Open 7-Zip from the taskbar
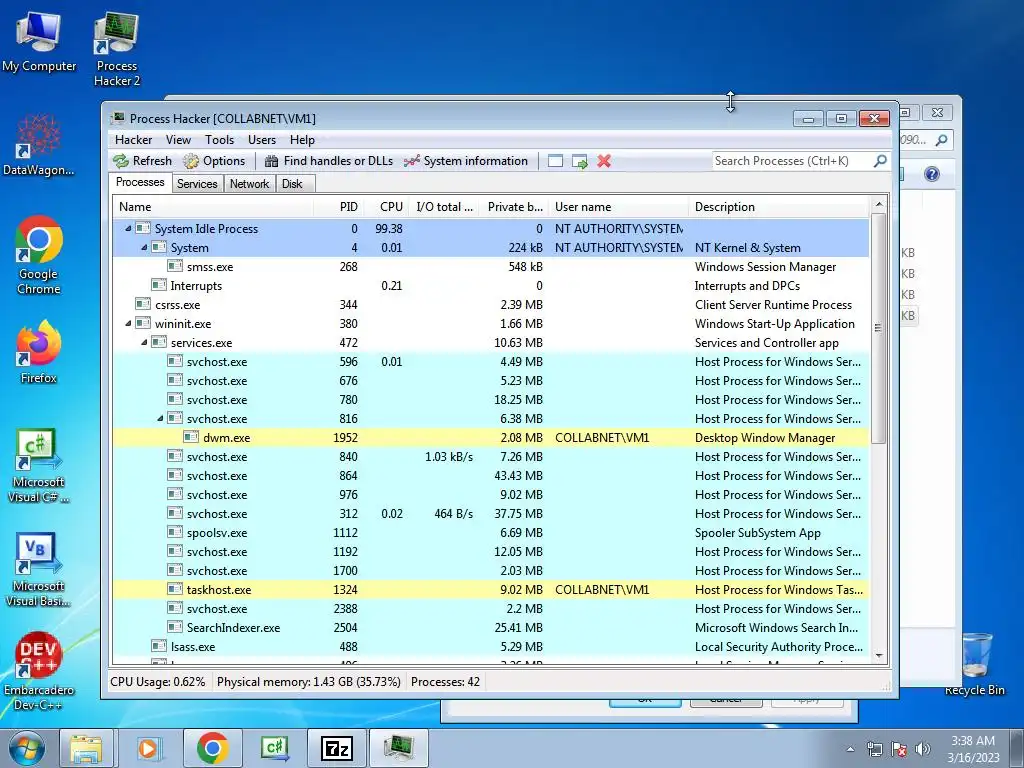 pos(336,748)
